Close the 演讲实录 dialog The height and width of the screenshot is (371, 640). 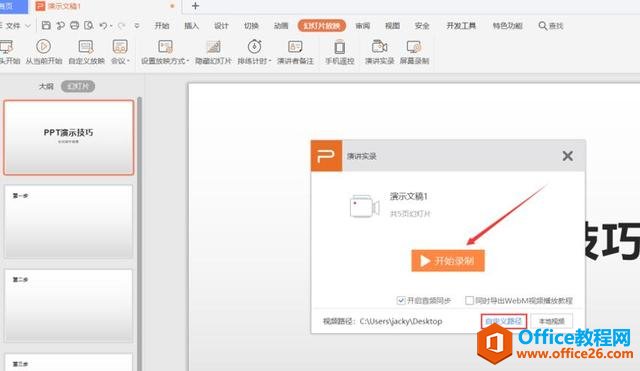coord(567,156)
